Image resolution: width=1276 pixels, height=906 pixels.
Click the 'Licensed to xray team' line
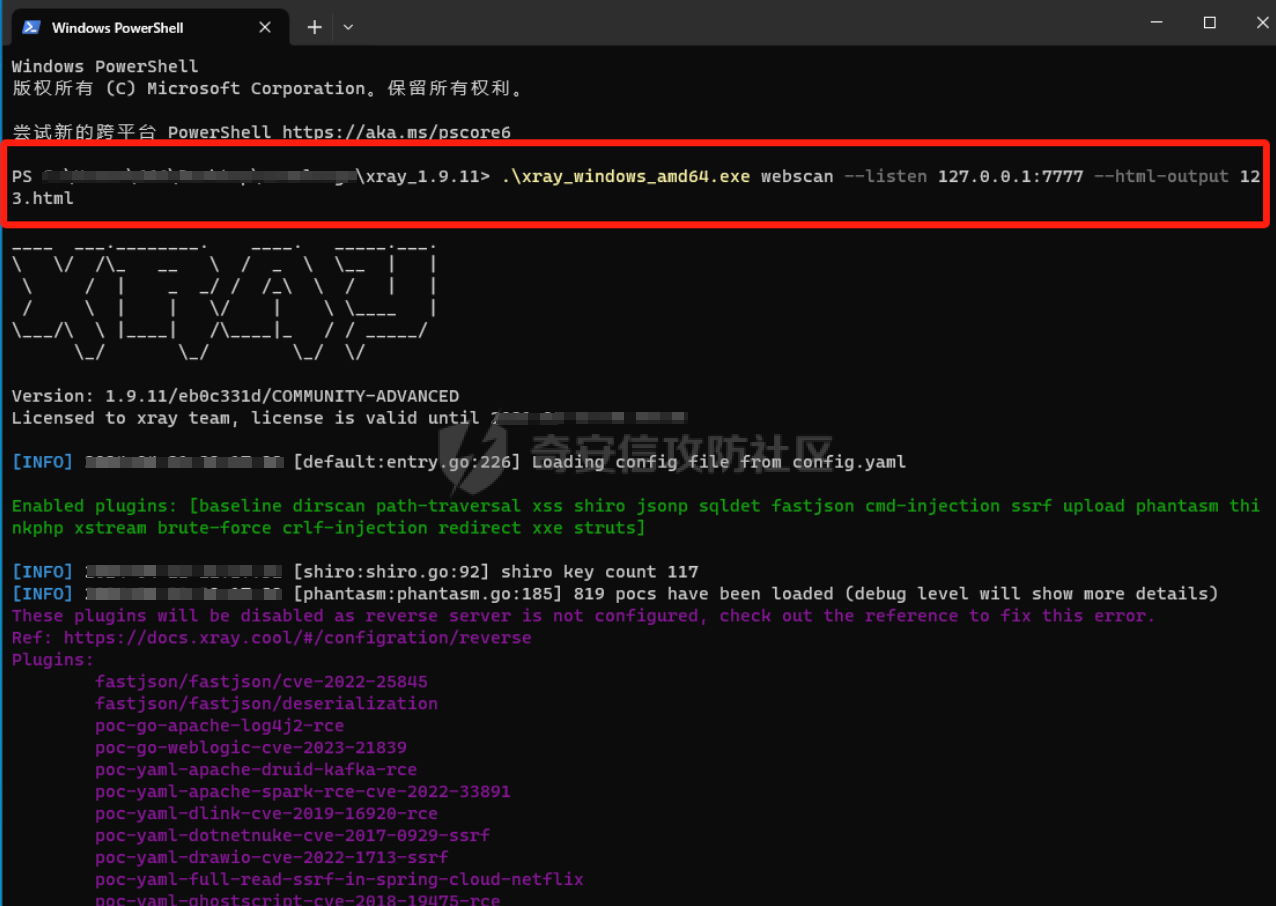click(x=349, y=418)
